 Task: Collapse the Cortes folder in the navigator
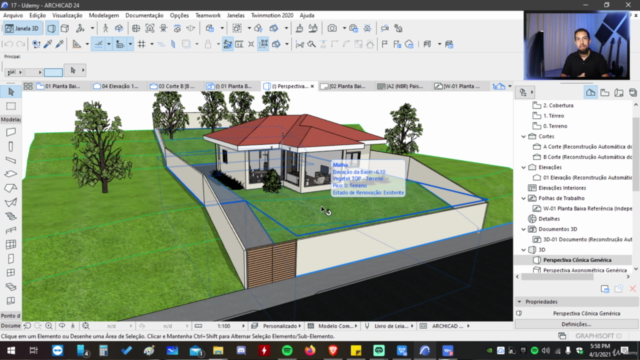click(524, 136)
